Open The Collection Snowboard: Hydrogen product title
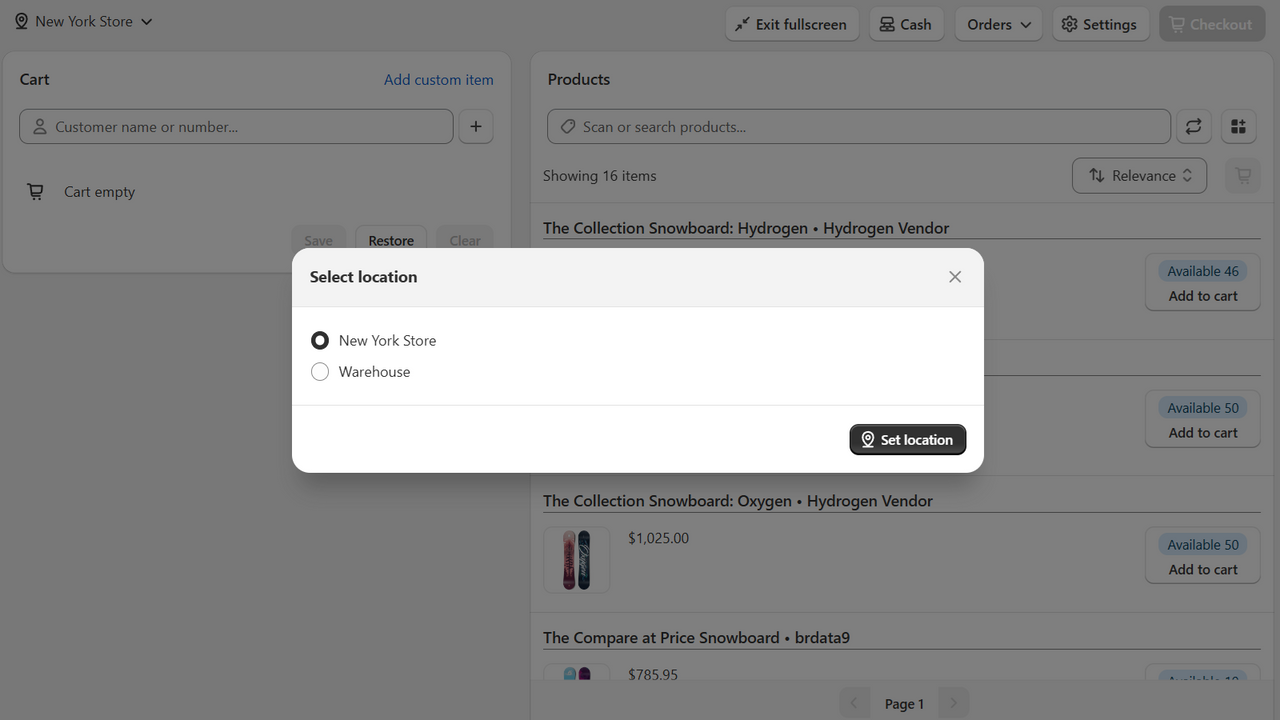 point(746,228)
